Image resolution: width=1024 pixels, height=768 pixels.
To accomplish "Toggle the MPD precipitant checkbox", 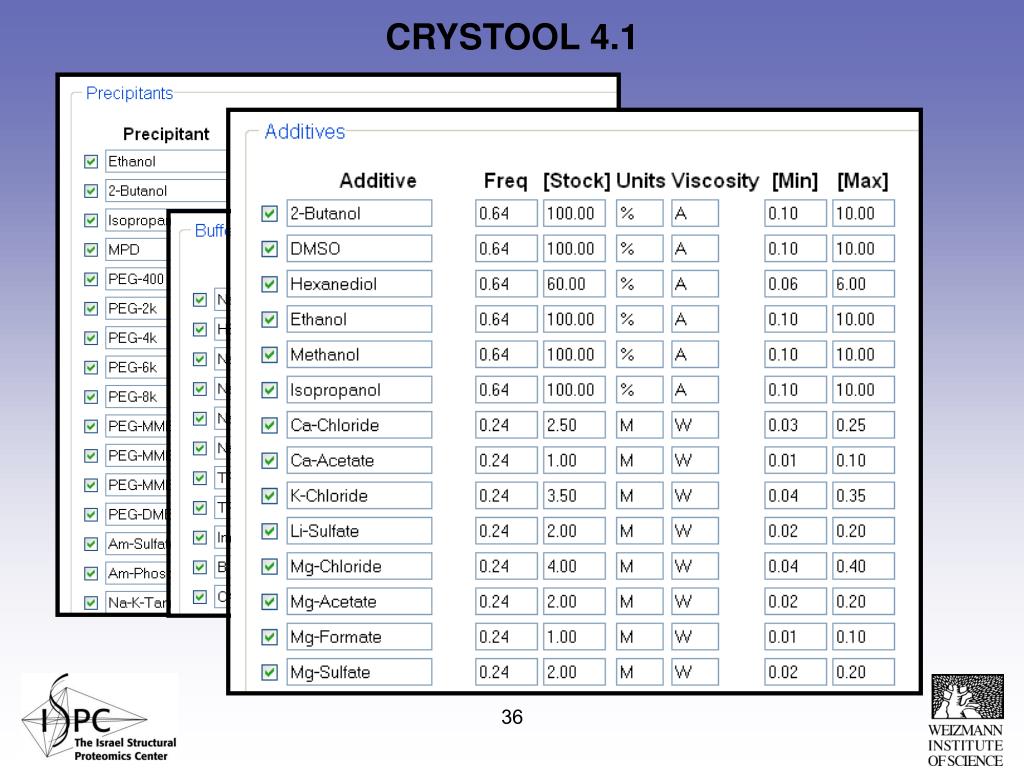I will coord(91,249).
